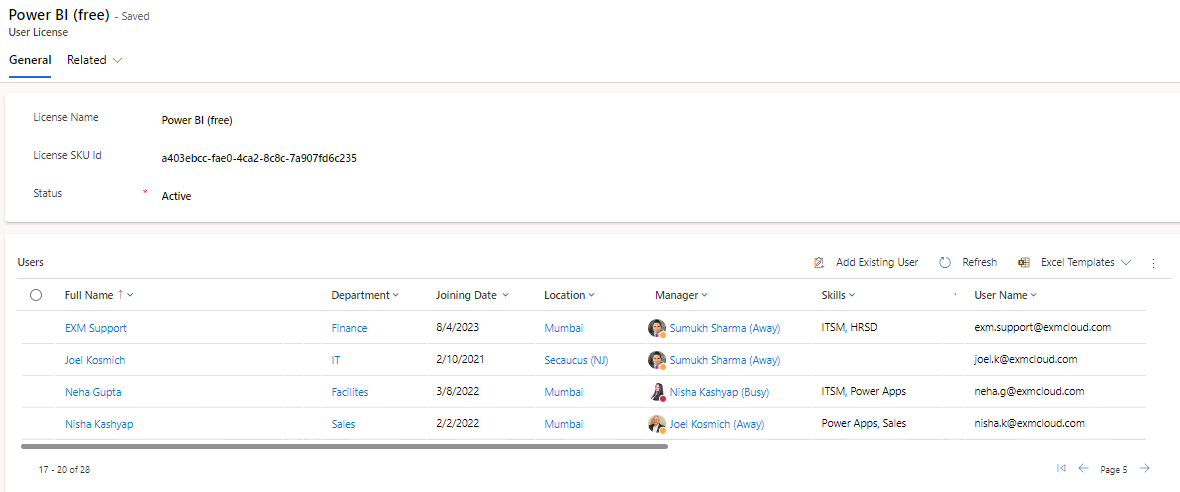
Task: Click the Secaucus (NJ) location link
Action: (576, 360)
